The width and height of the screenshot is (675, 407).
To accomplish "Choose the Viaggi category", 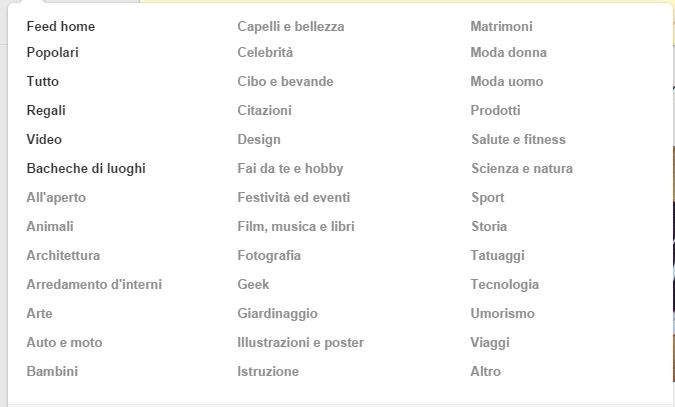I will 490,342.
